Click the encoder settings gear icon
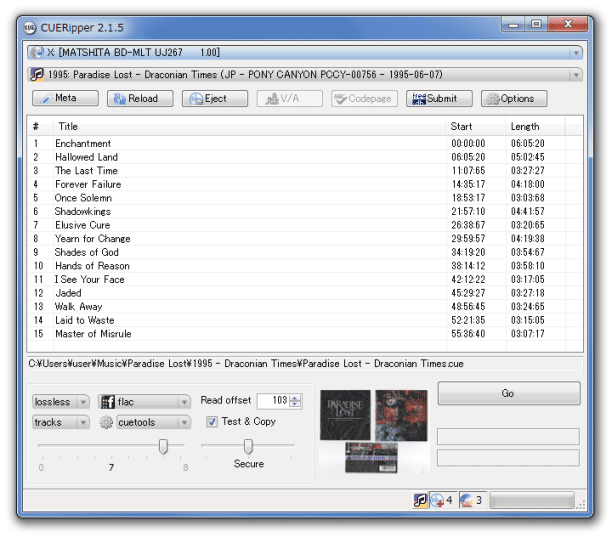 (106, 422)
